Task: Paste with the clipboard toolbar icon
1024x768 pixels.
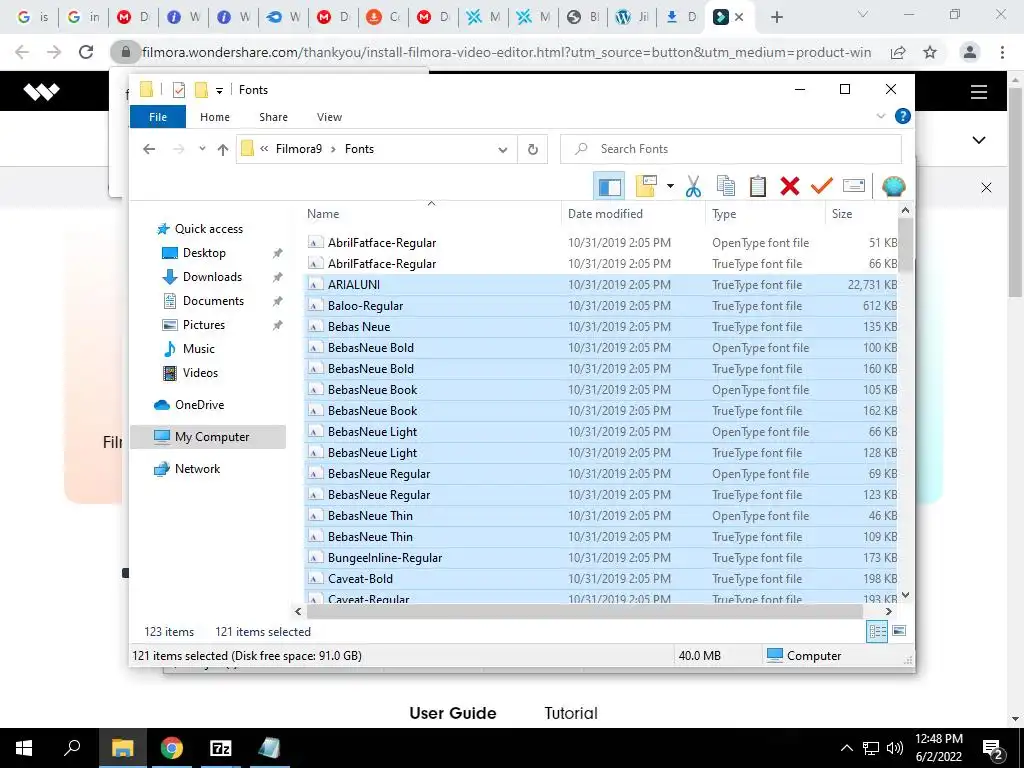Action: coord(758,187)
